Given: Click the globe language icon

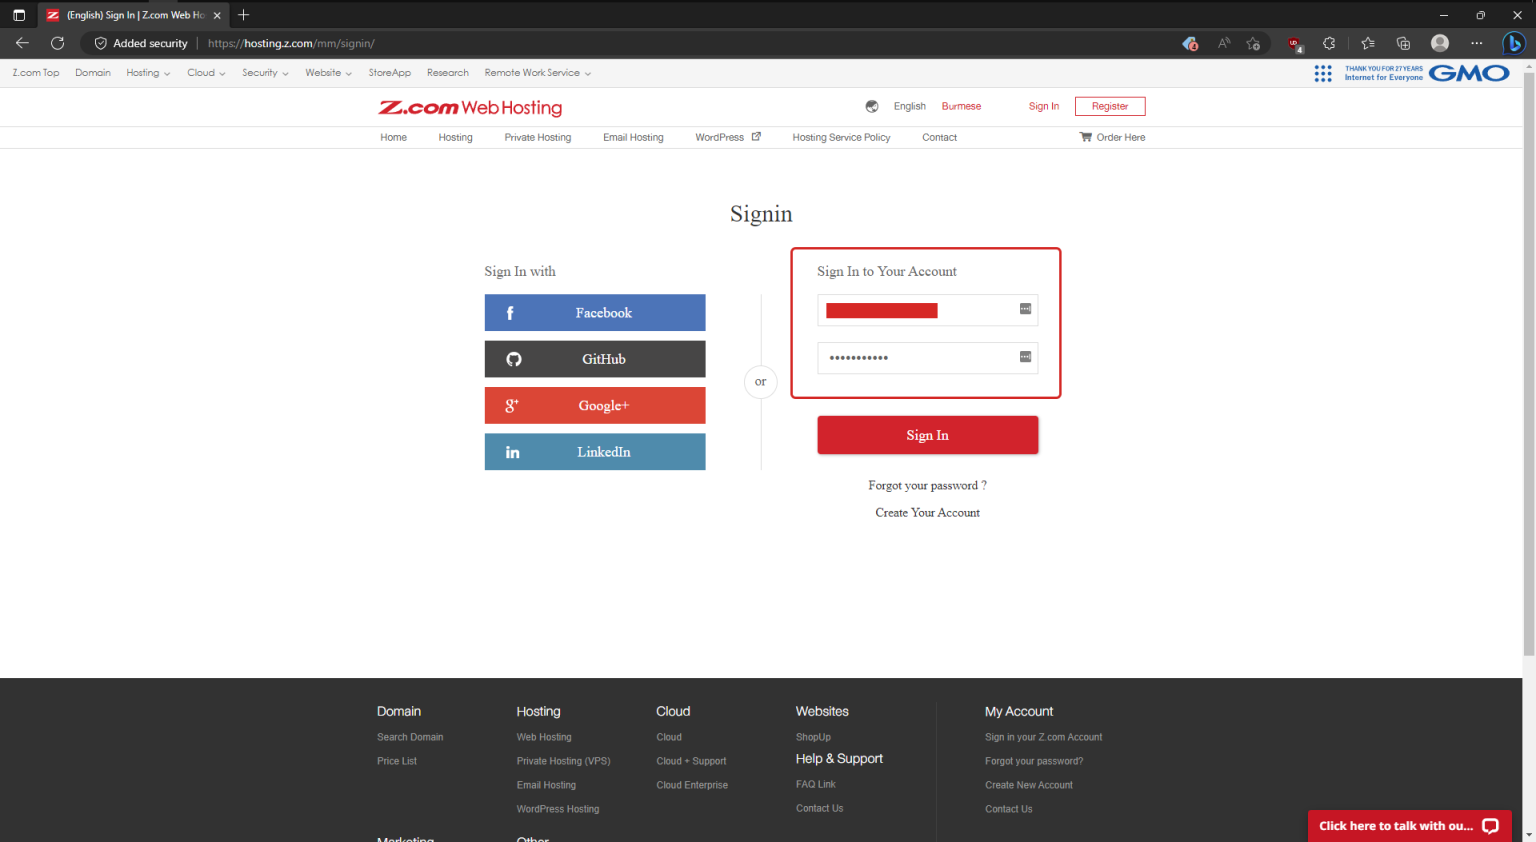Looking at the screenshot, I should click(872, 106).
